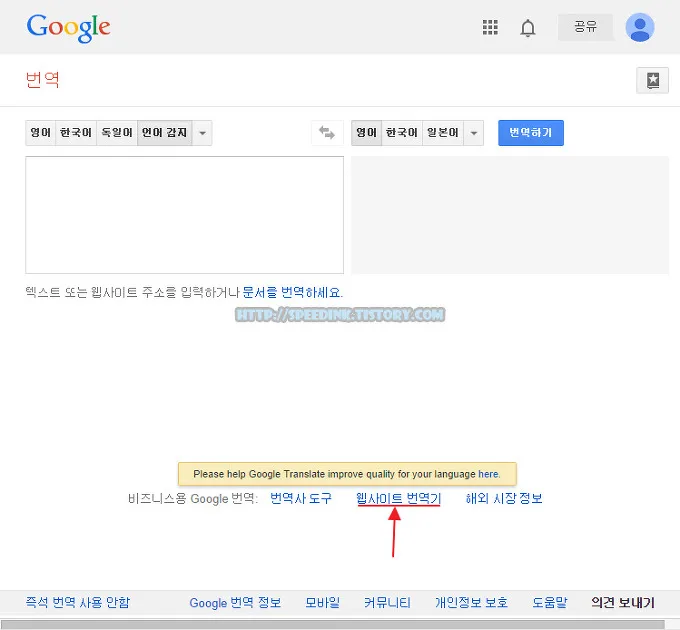Open the 문서를 번역하세요 link
Viewport: 680px width, 630px height.
[292, 292]
